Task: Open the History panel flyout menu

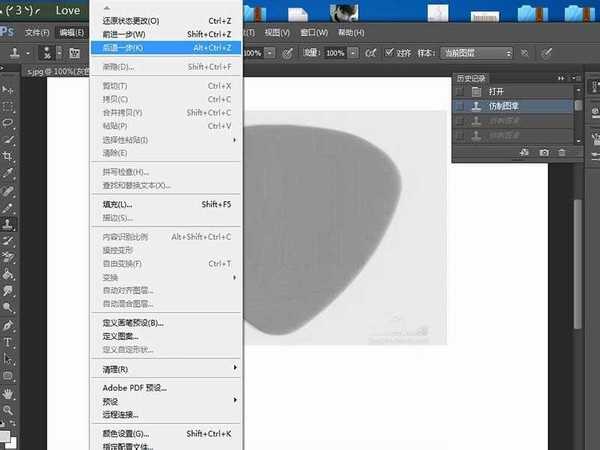Action: coord(576,78)
